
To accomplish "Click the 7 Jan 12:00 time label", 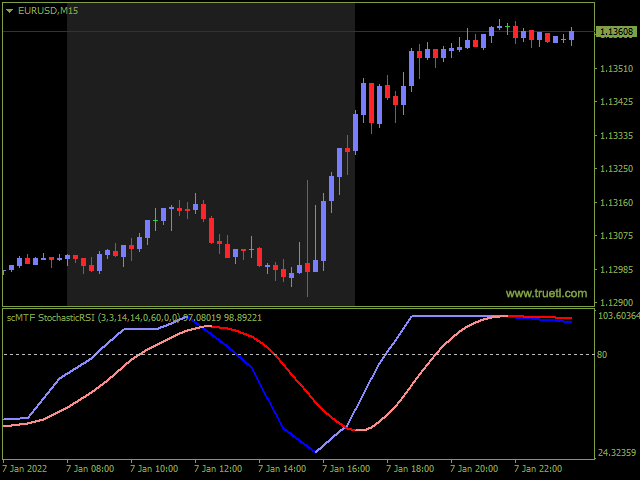I will pos(218,469).
